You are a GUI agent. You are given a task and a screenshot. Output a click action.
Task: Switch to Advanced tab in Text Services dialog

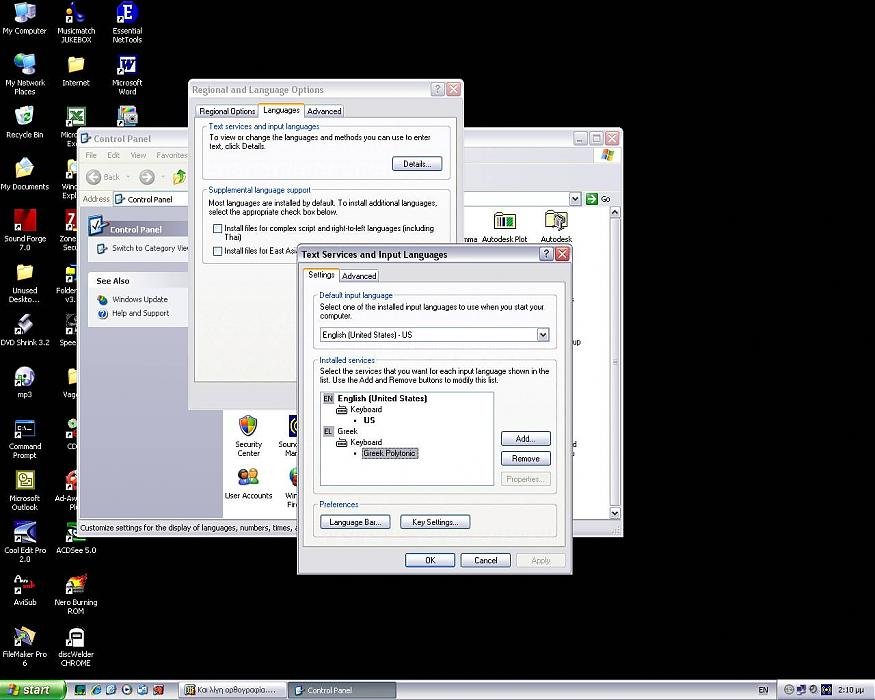(x=359, y=276)
